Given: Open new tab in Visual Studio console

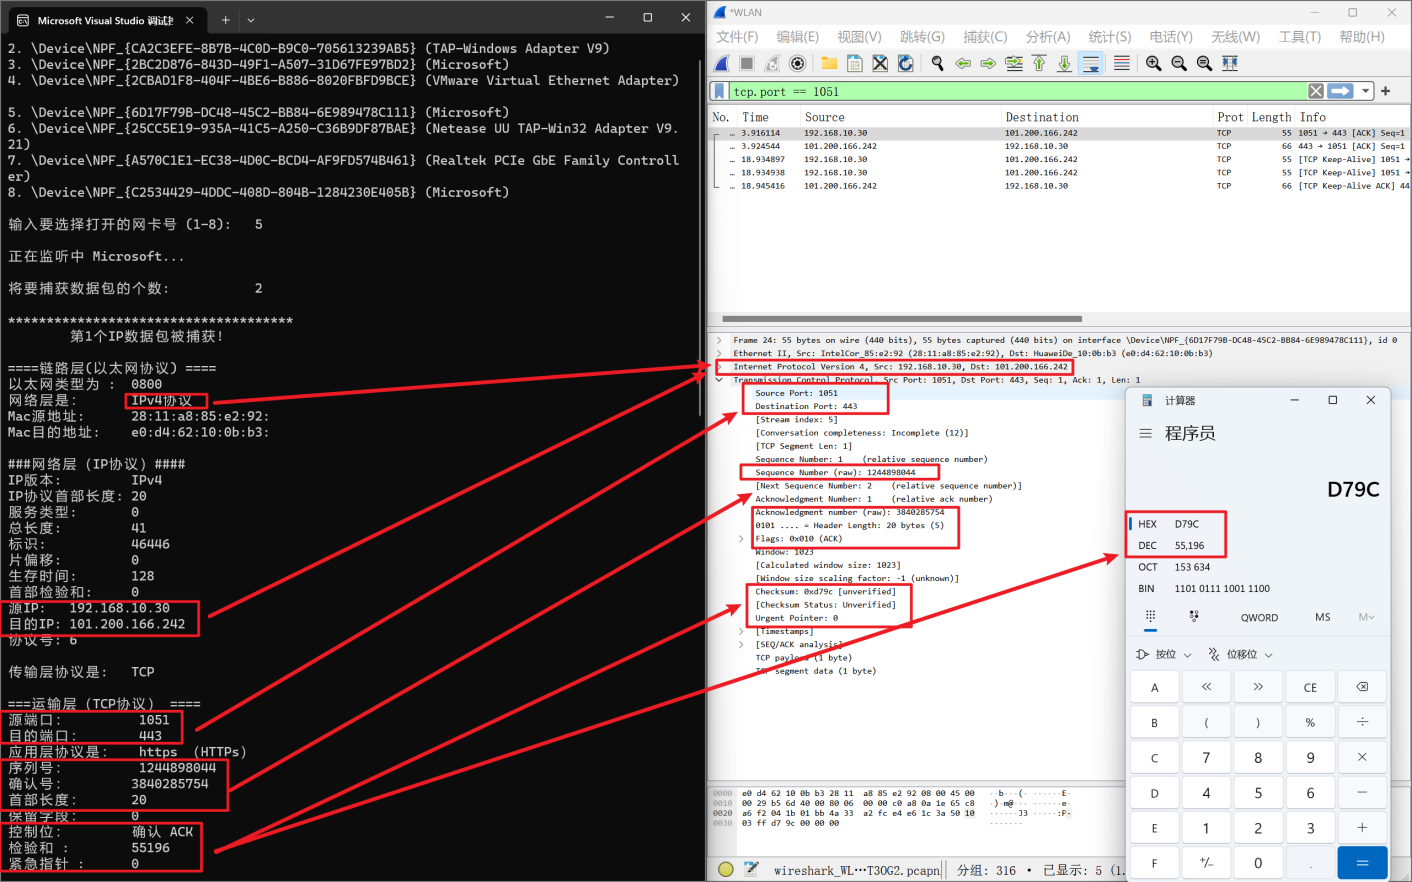Looking at the screenshot, I should pos(225,19).
